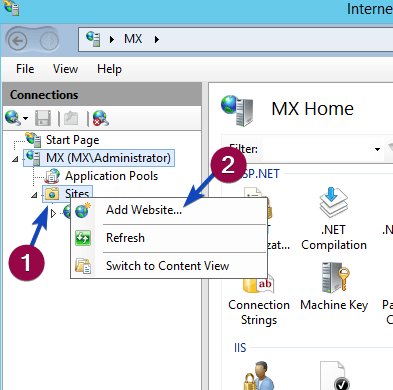Open the Connection Strings feature icon
Viewport: 393px width, 390px height.
[x=259, y=283]
